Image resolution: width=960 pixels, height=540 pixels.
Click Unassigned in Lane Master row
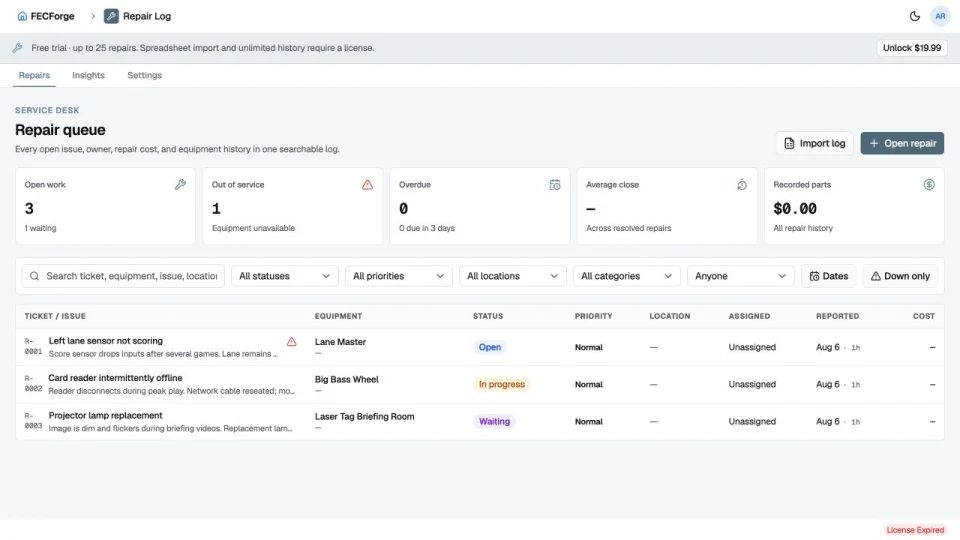(x=752, y=347)
